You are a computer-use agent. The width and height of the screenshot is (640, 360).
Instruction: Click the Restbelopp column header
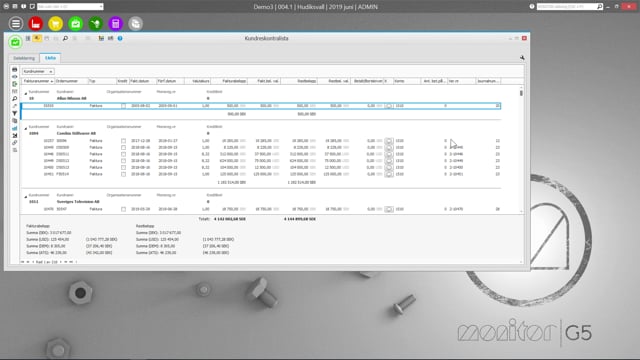point(299,81)
